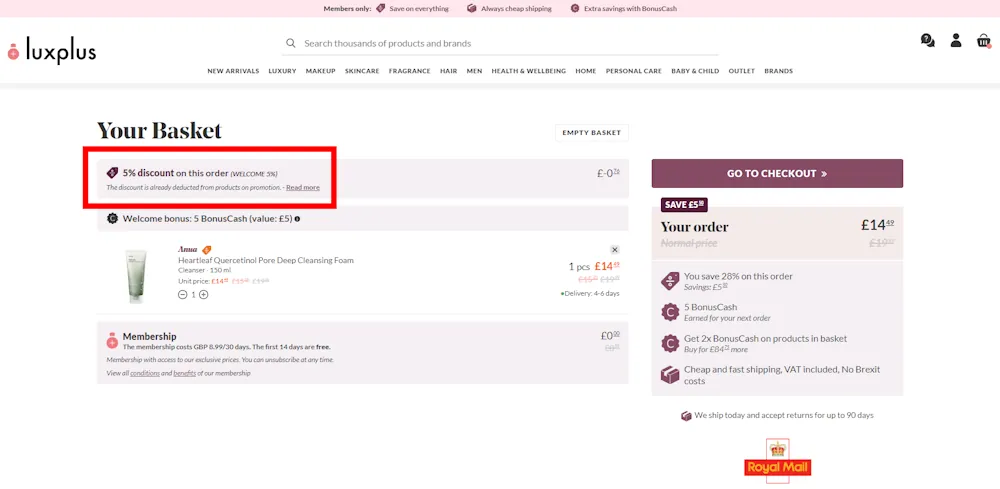Open the HOME menu
Image resolution: width=1000 pixels, height=489 pixels.
(585, 71)
